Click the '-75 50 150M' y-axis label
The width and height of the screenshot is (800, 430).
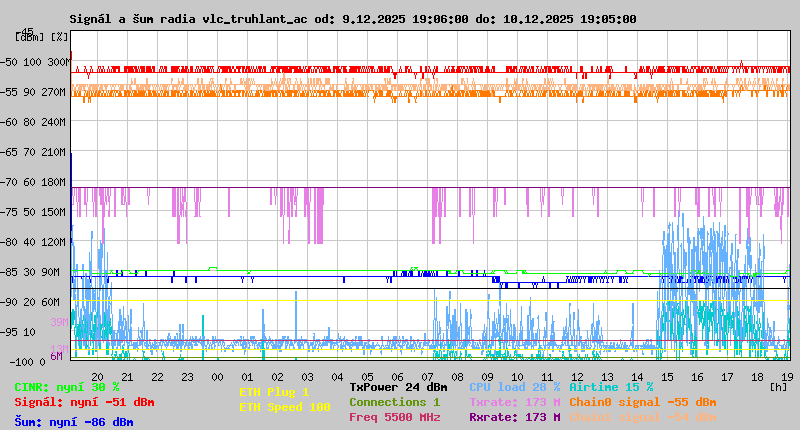tap(33, 212)
